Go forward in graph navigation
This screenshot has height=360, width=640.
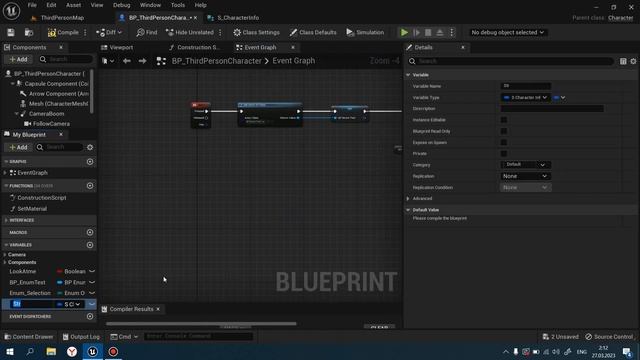(142, 61)
